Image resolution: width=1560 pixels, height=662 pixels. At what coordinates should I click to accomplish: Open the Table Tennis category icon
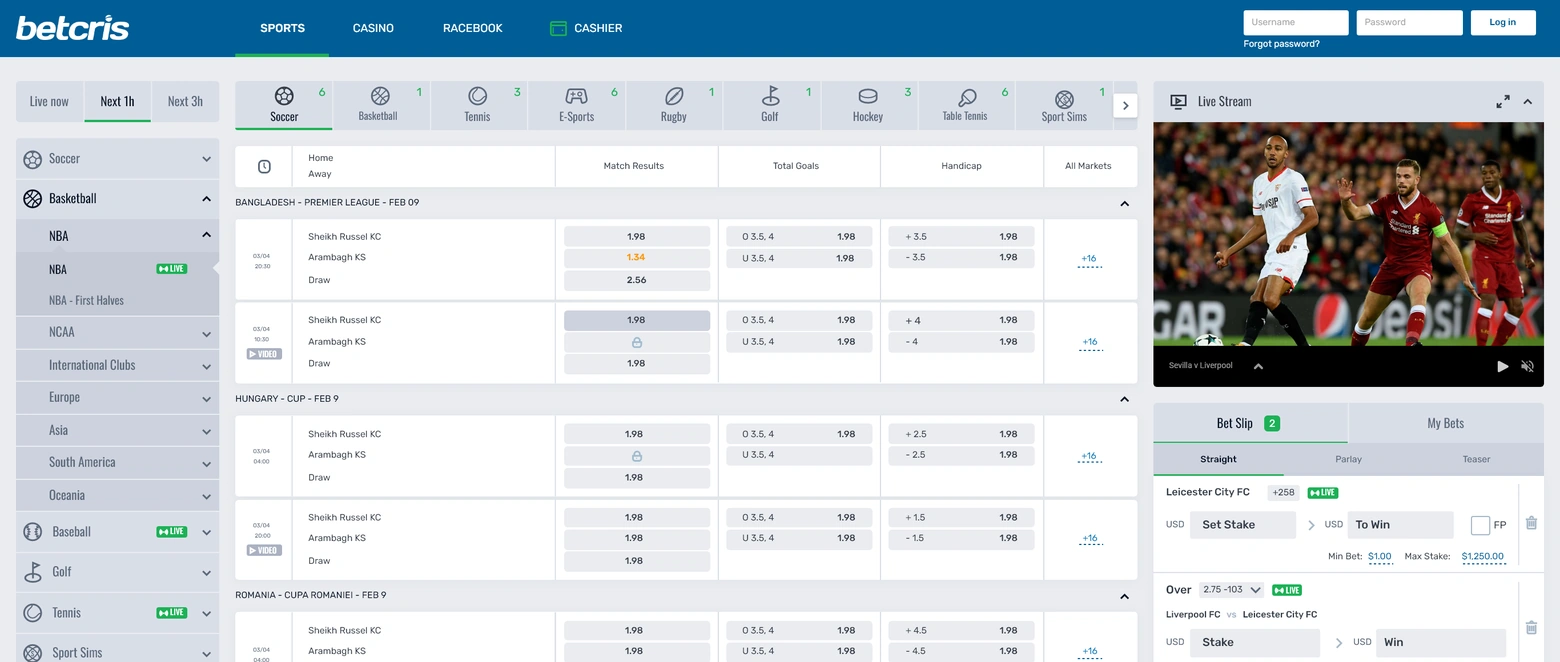[966, 97]
